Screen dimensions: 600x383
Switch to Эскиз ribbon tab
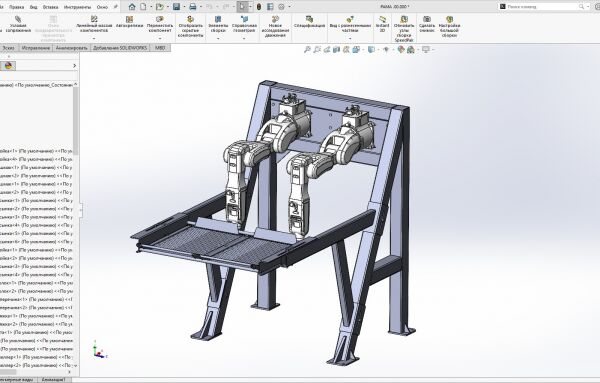(x=8, y=48)
